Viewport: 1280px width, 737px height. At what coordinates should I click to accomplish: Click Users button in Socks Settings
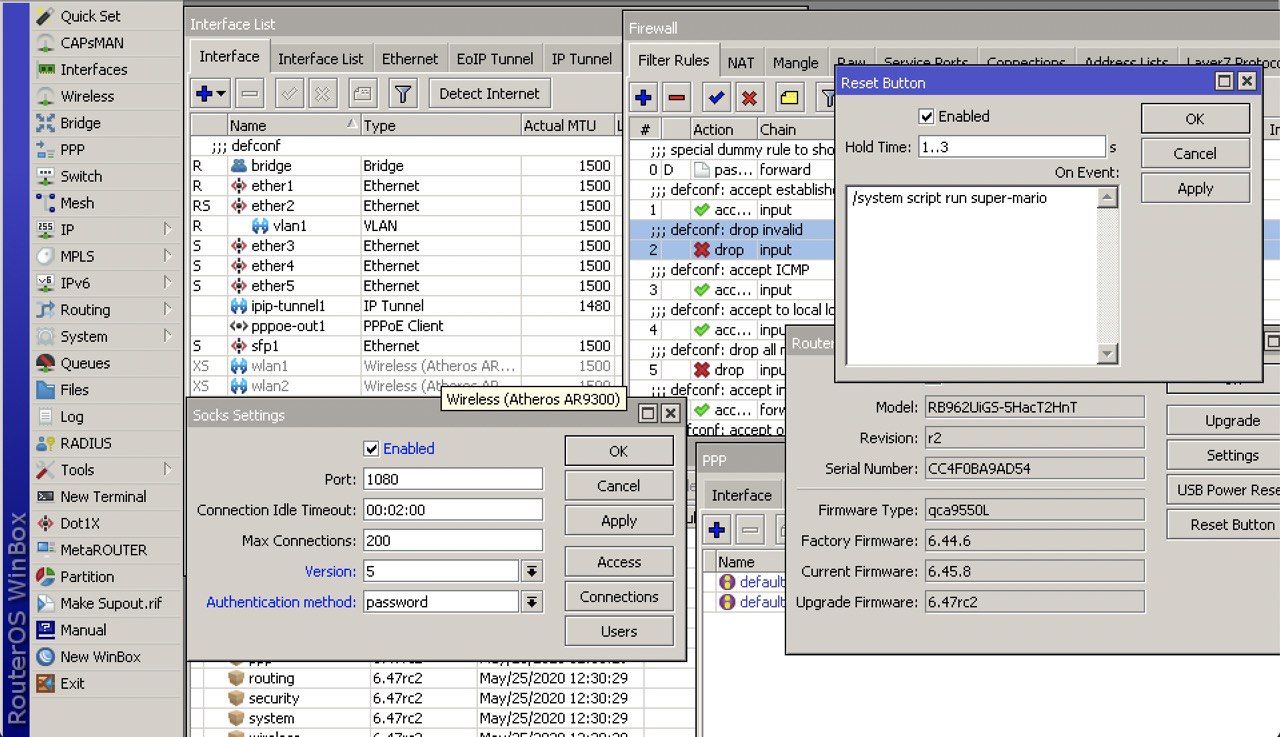(619, 632)
